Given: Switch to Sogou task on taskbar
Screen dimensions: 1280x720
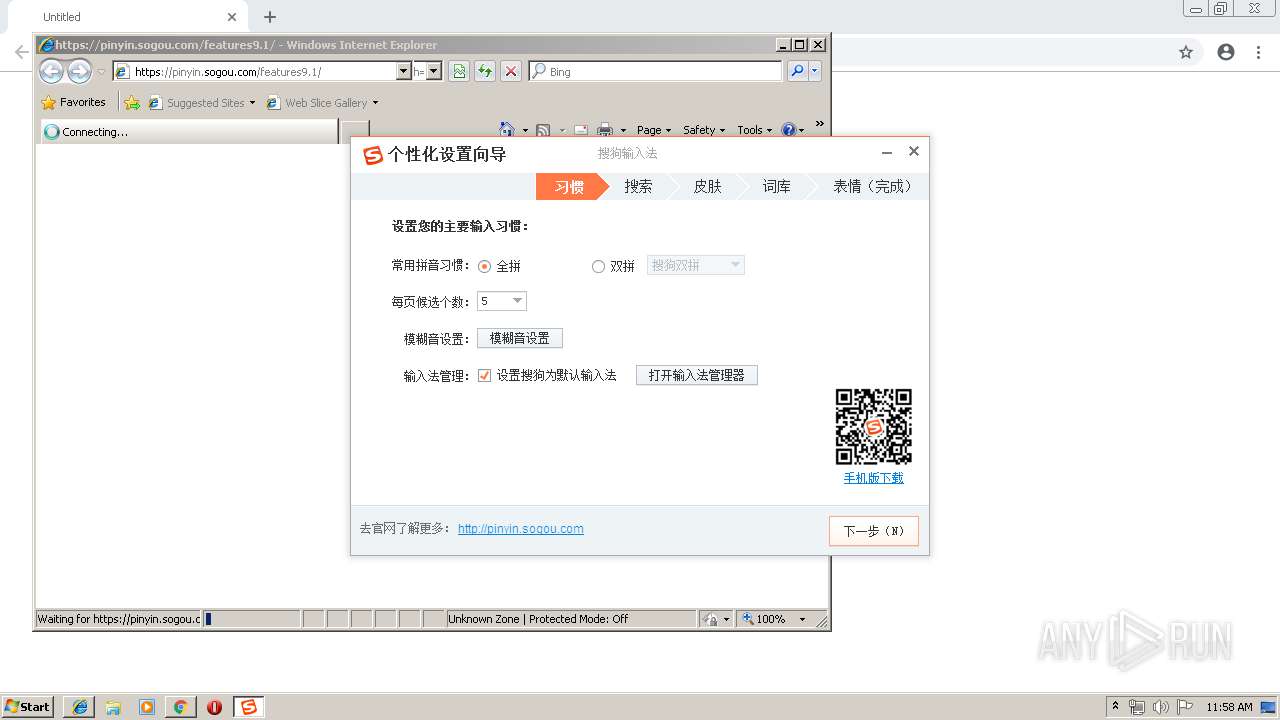Looking at the screenshot, I should (248, 707).
